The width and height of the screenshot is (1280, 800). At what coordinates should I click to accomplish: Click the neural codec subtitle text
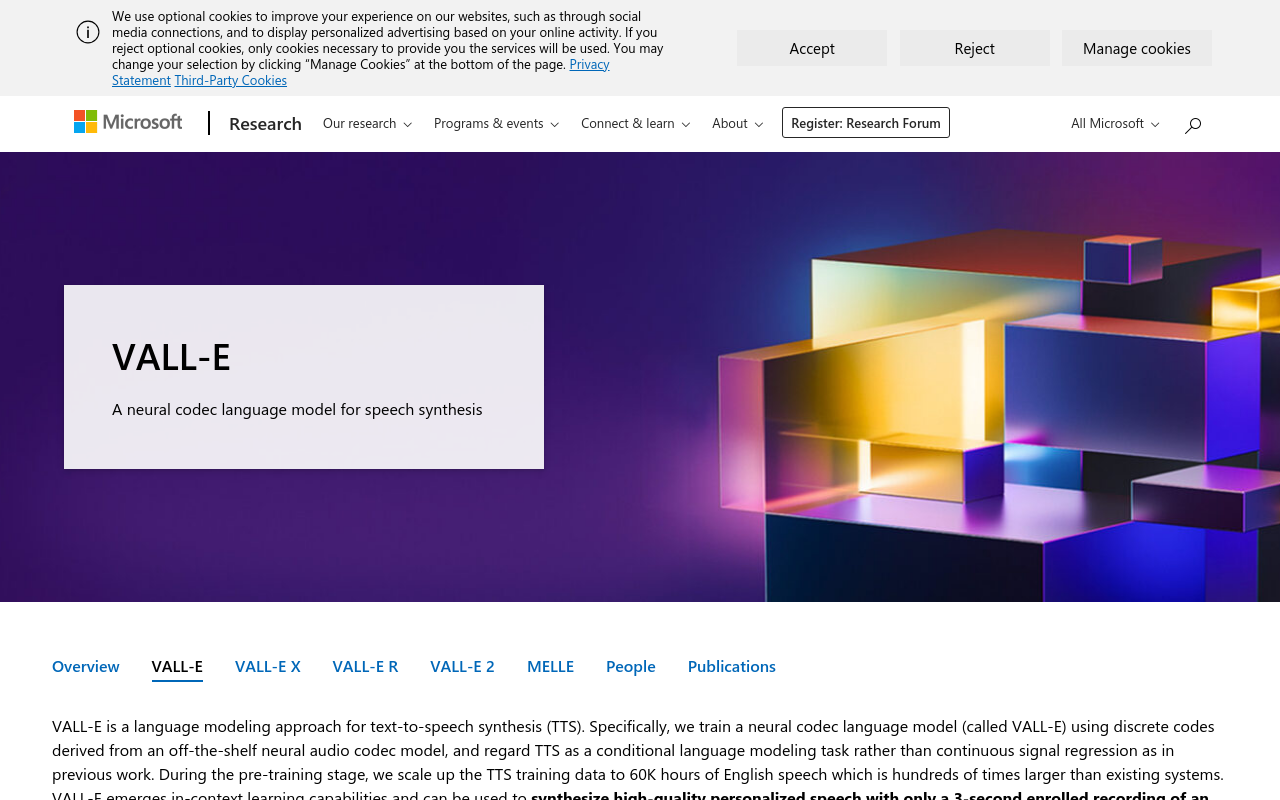(x=297, y=409)
